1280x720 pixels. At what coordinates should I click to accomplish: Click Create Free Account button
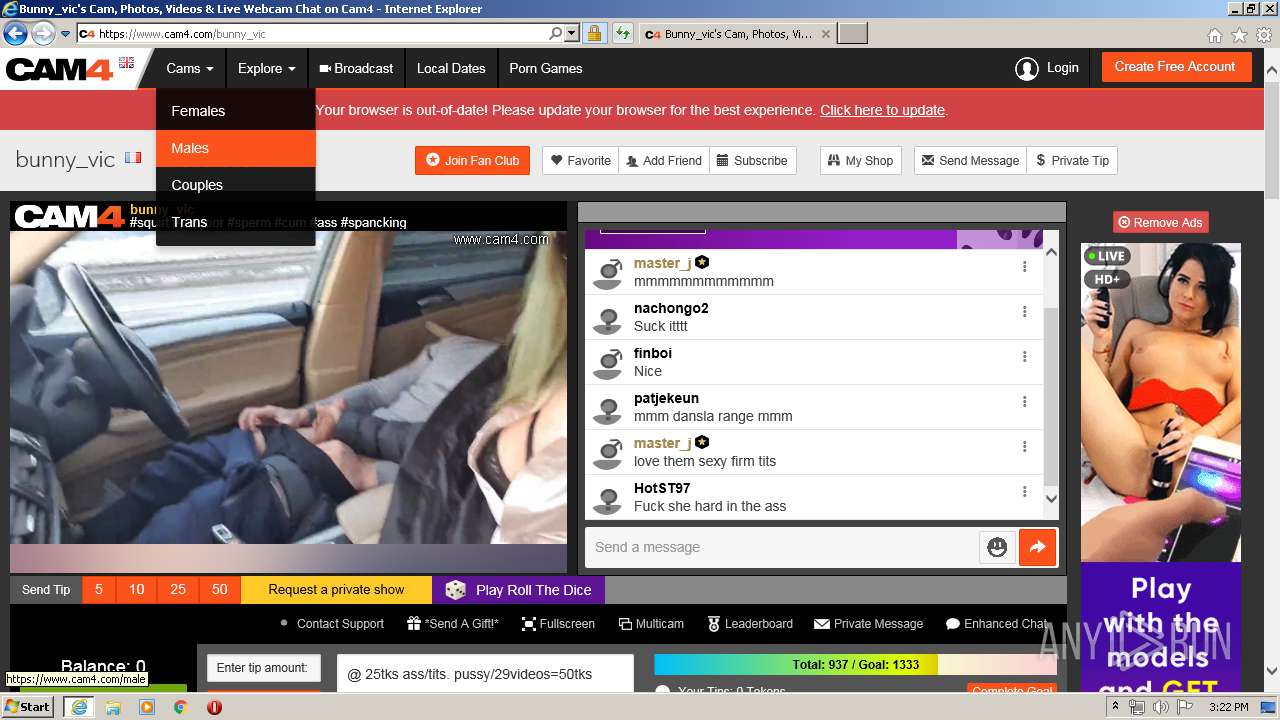click(x=1175, y=67)
